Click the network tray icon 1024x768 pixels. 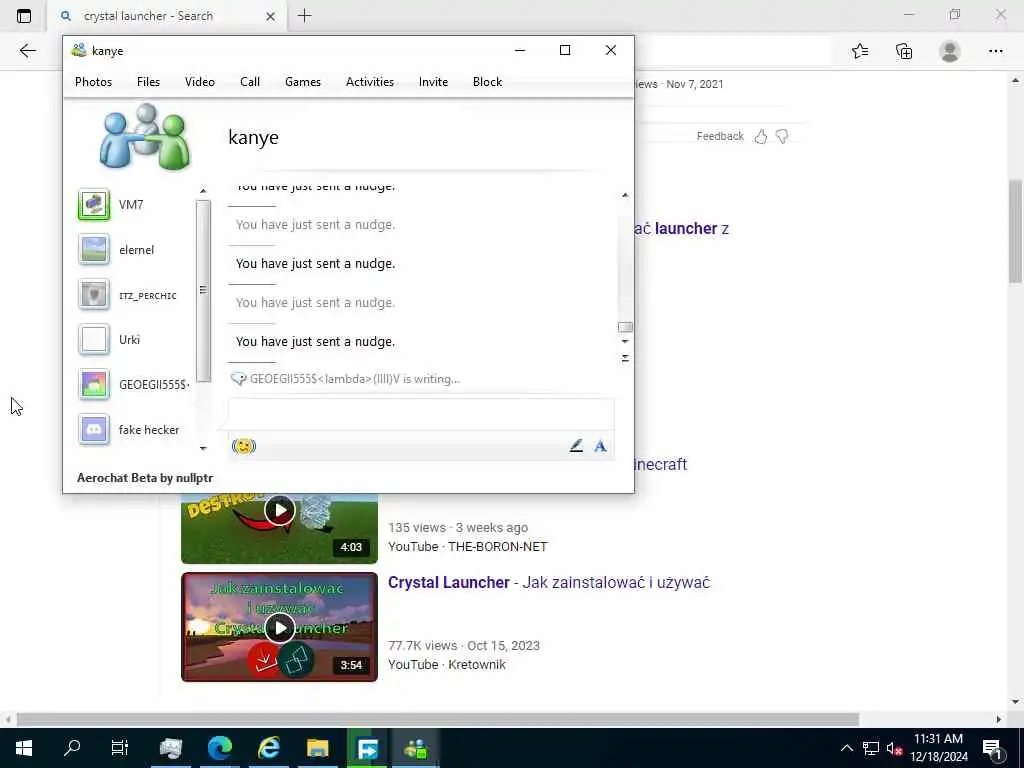871,748
